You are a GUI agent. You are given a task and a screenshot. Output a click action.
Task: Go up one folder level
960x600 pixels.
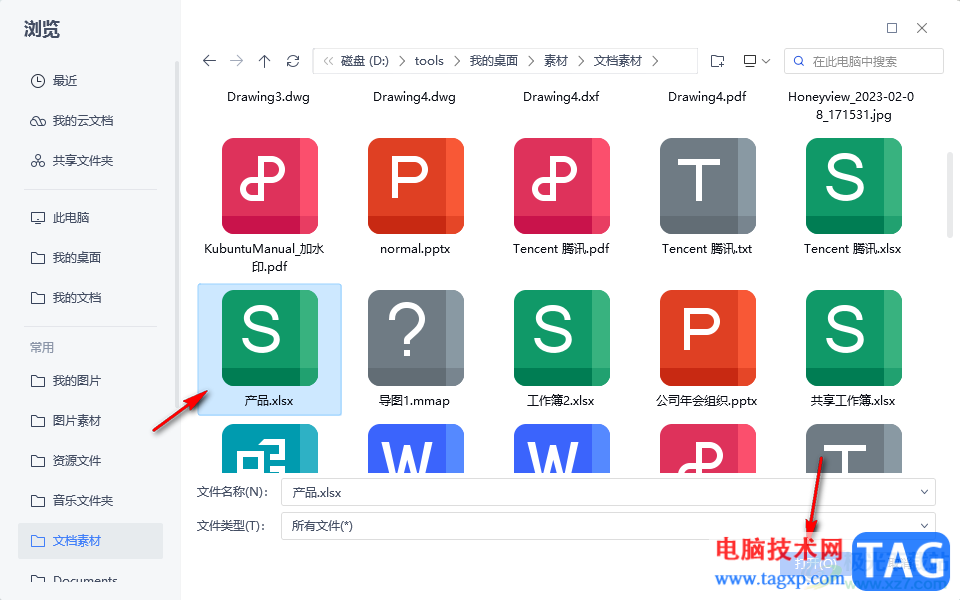point(264,61)
